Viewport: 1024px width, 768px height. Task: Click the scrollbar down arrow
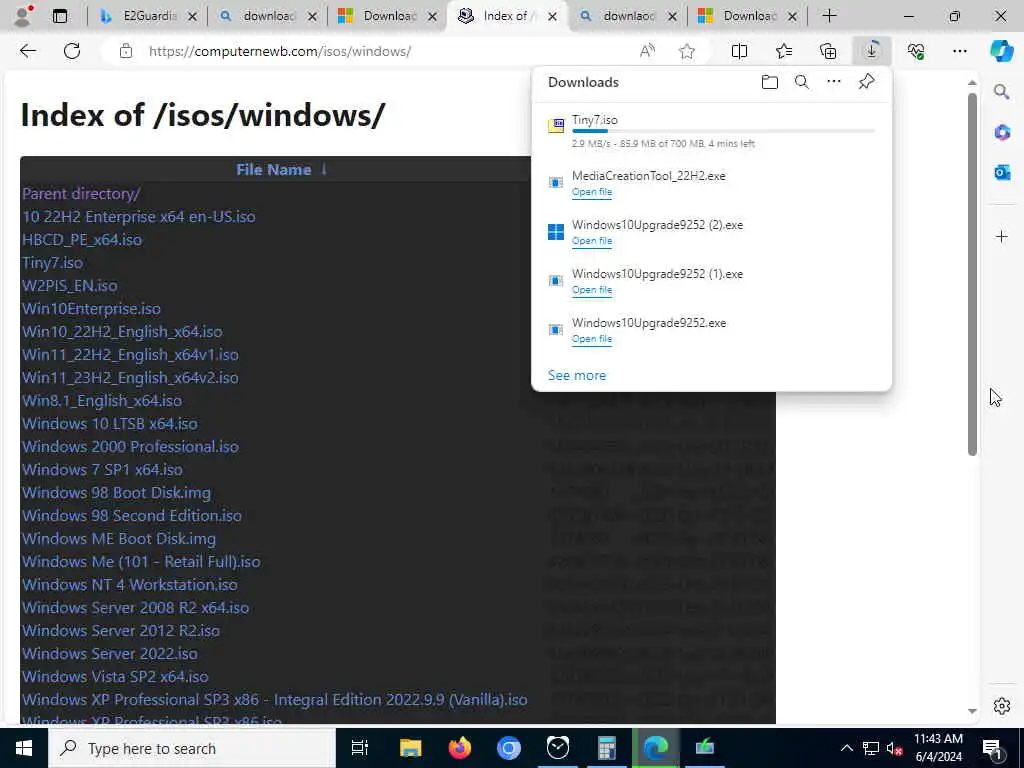pyautogui.click(x=972, y=711)
